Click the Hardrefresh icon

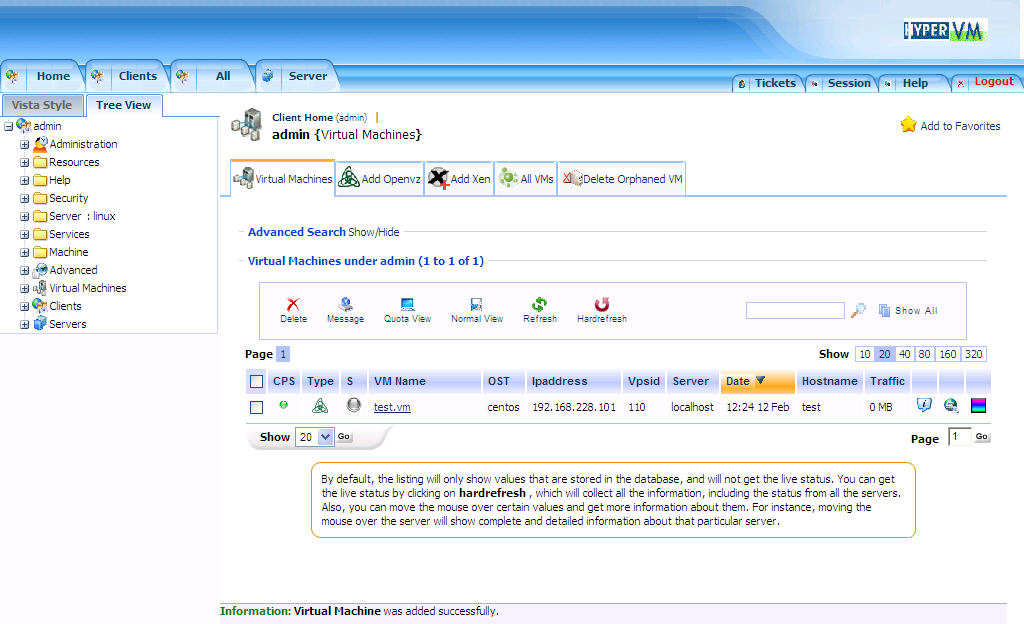[x=602, y=305]
